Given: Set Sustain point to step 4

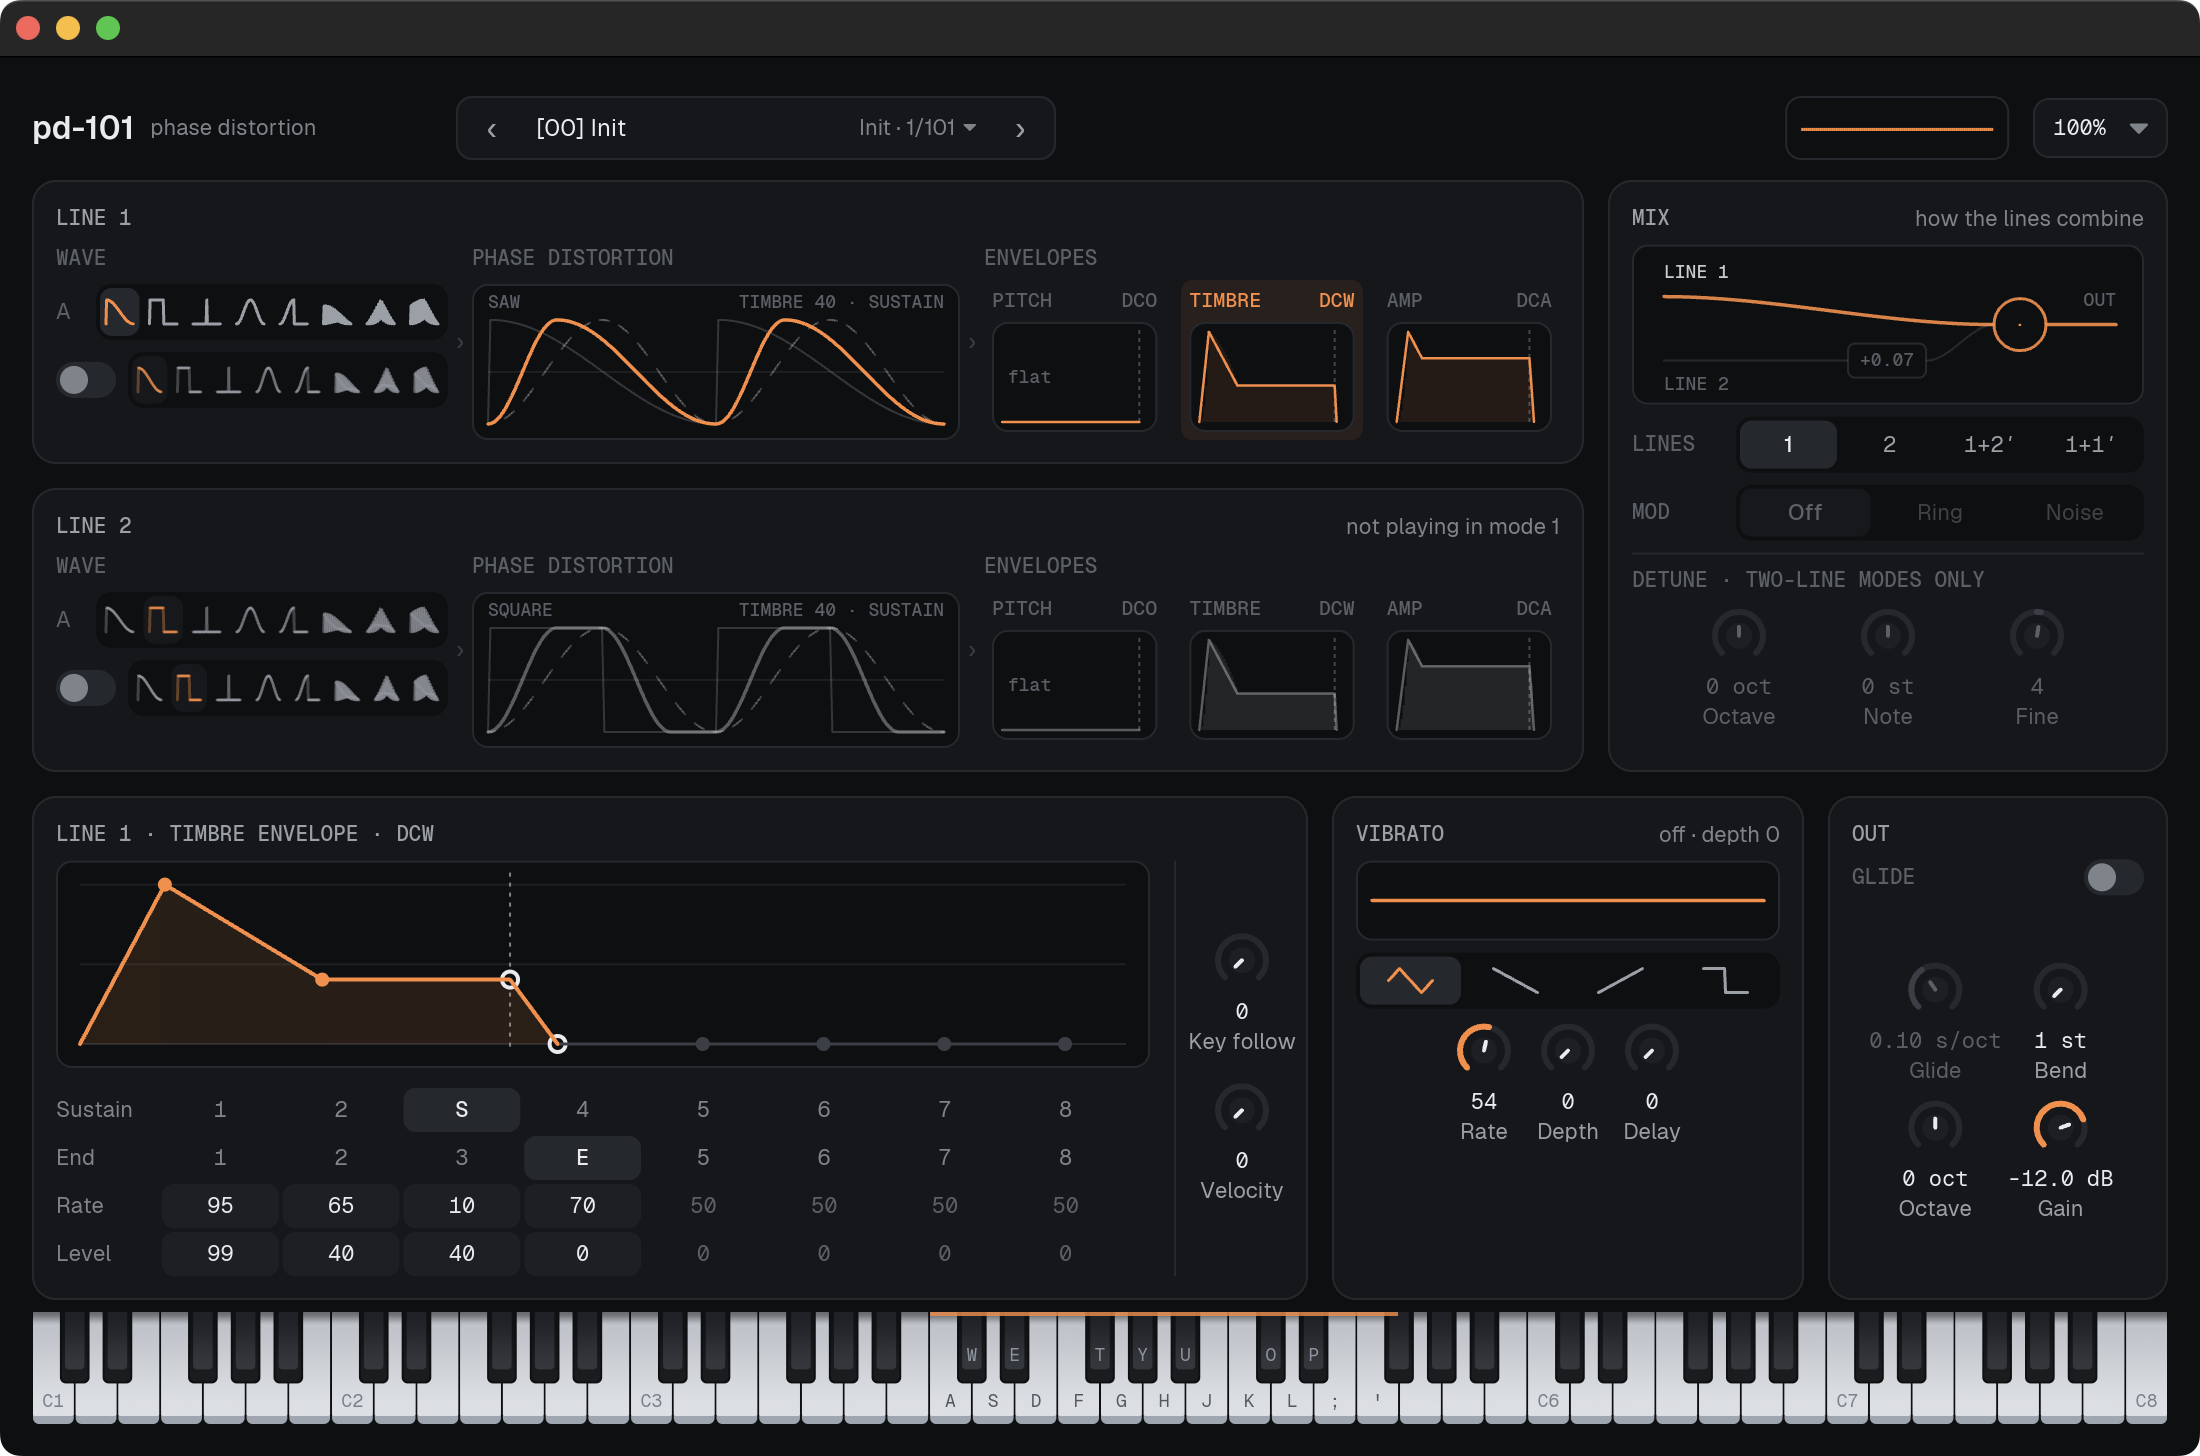Looking at the screenshot, I should click(582, 1109).
